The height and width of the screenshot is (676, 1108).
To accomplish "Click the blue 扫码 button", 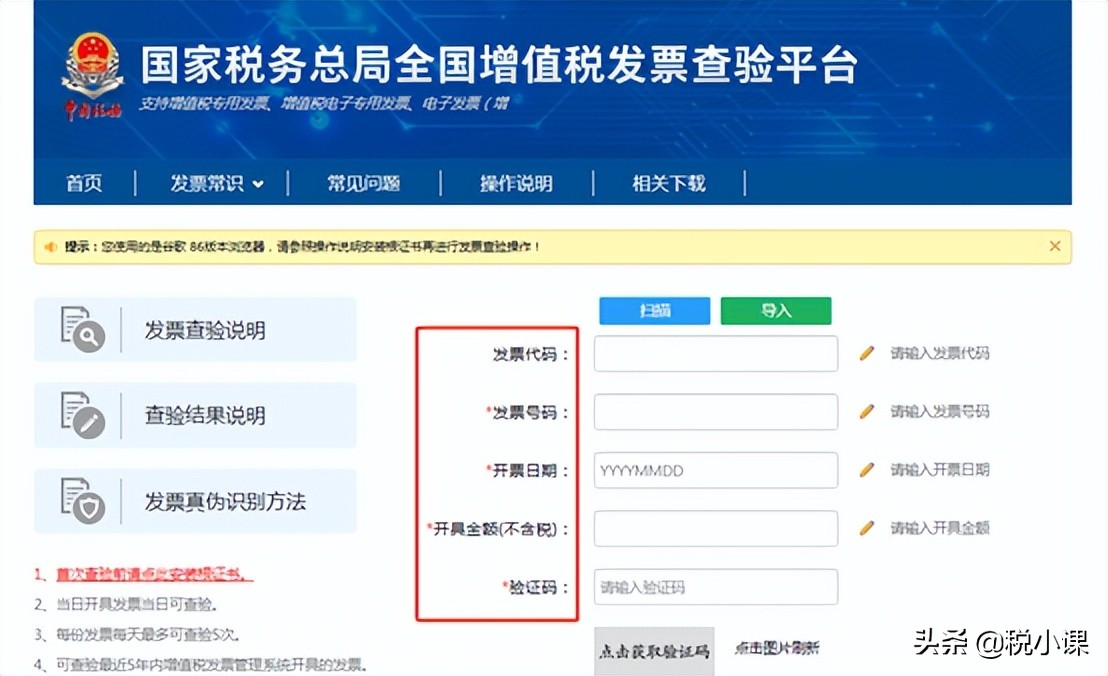I will pyautogui.click(x=654, y=311).
